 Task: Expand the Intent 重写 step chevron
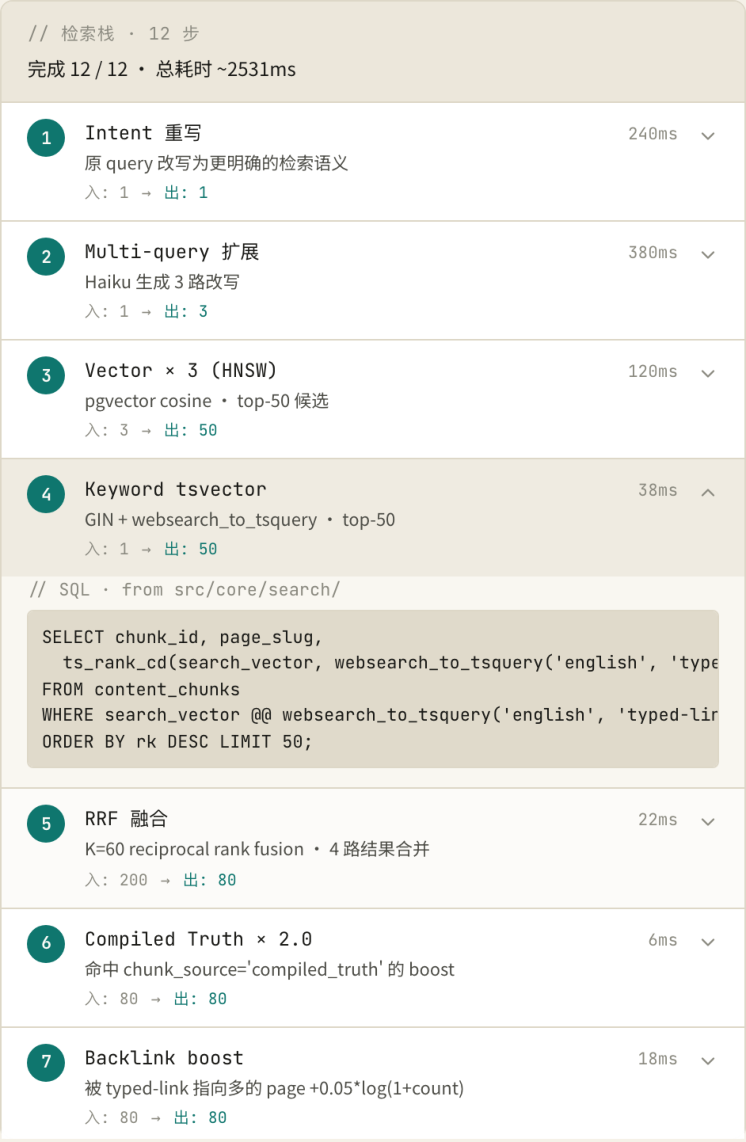tap(707, 135)
